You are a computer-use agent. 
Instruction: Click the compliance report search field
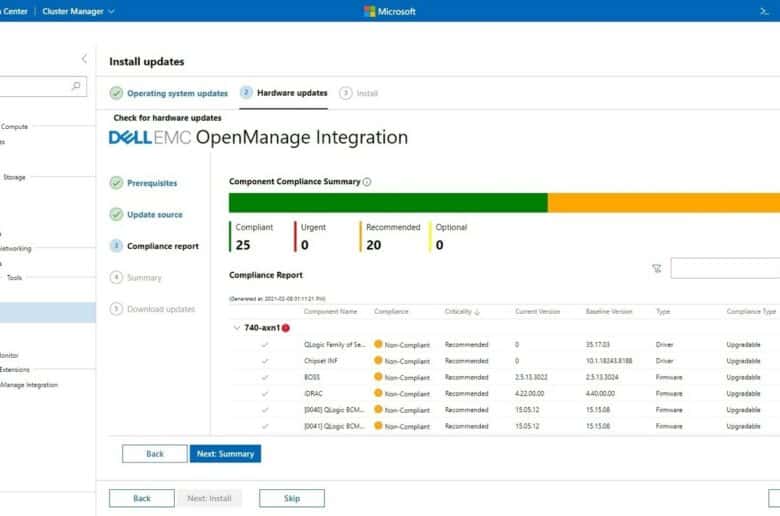coord(725,268)
